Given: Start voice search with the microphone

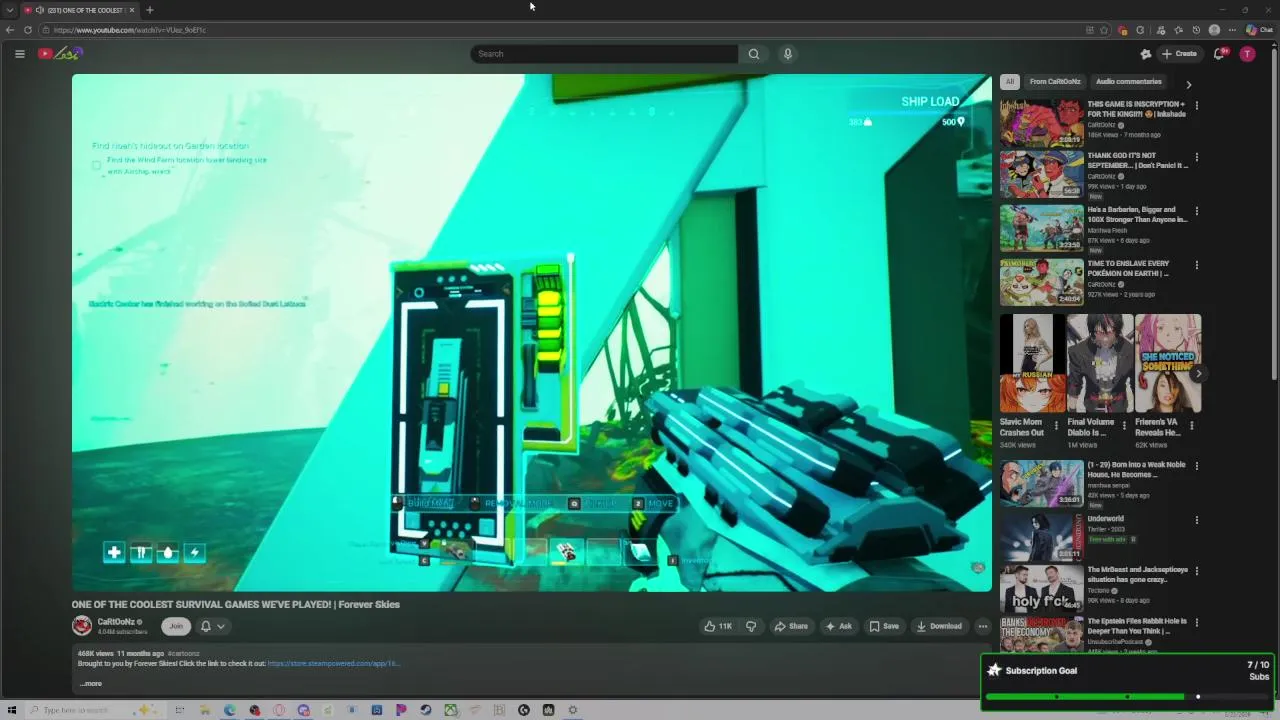Looking at the screenshot, I should (x=788, y=54).
